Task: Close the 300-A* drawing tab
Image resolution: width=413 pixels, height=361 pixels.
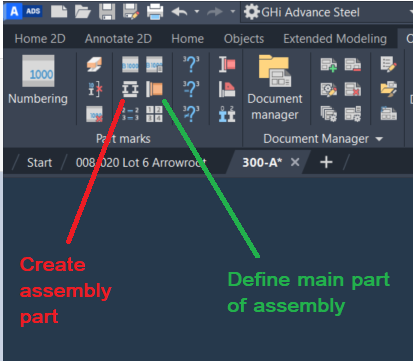Action: [295, 162]
